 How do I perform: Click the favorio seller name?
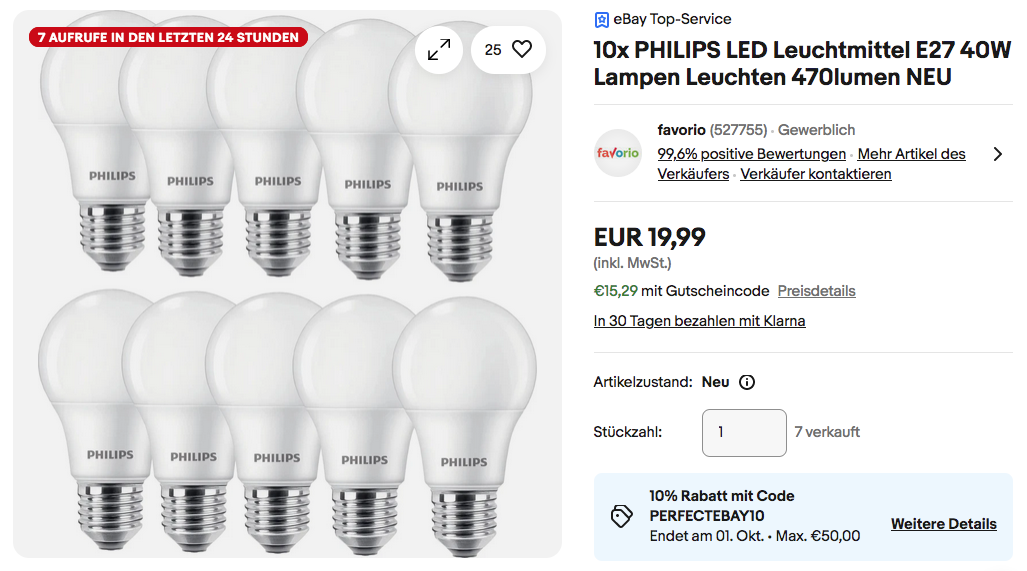click(681, 130)
